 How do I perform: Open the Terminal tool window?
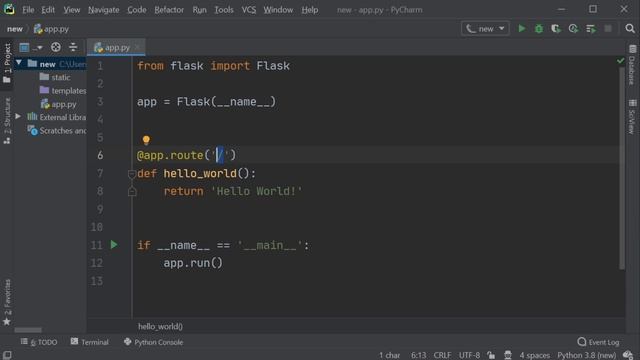point(90,342)
